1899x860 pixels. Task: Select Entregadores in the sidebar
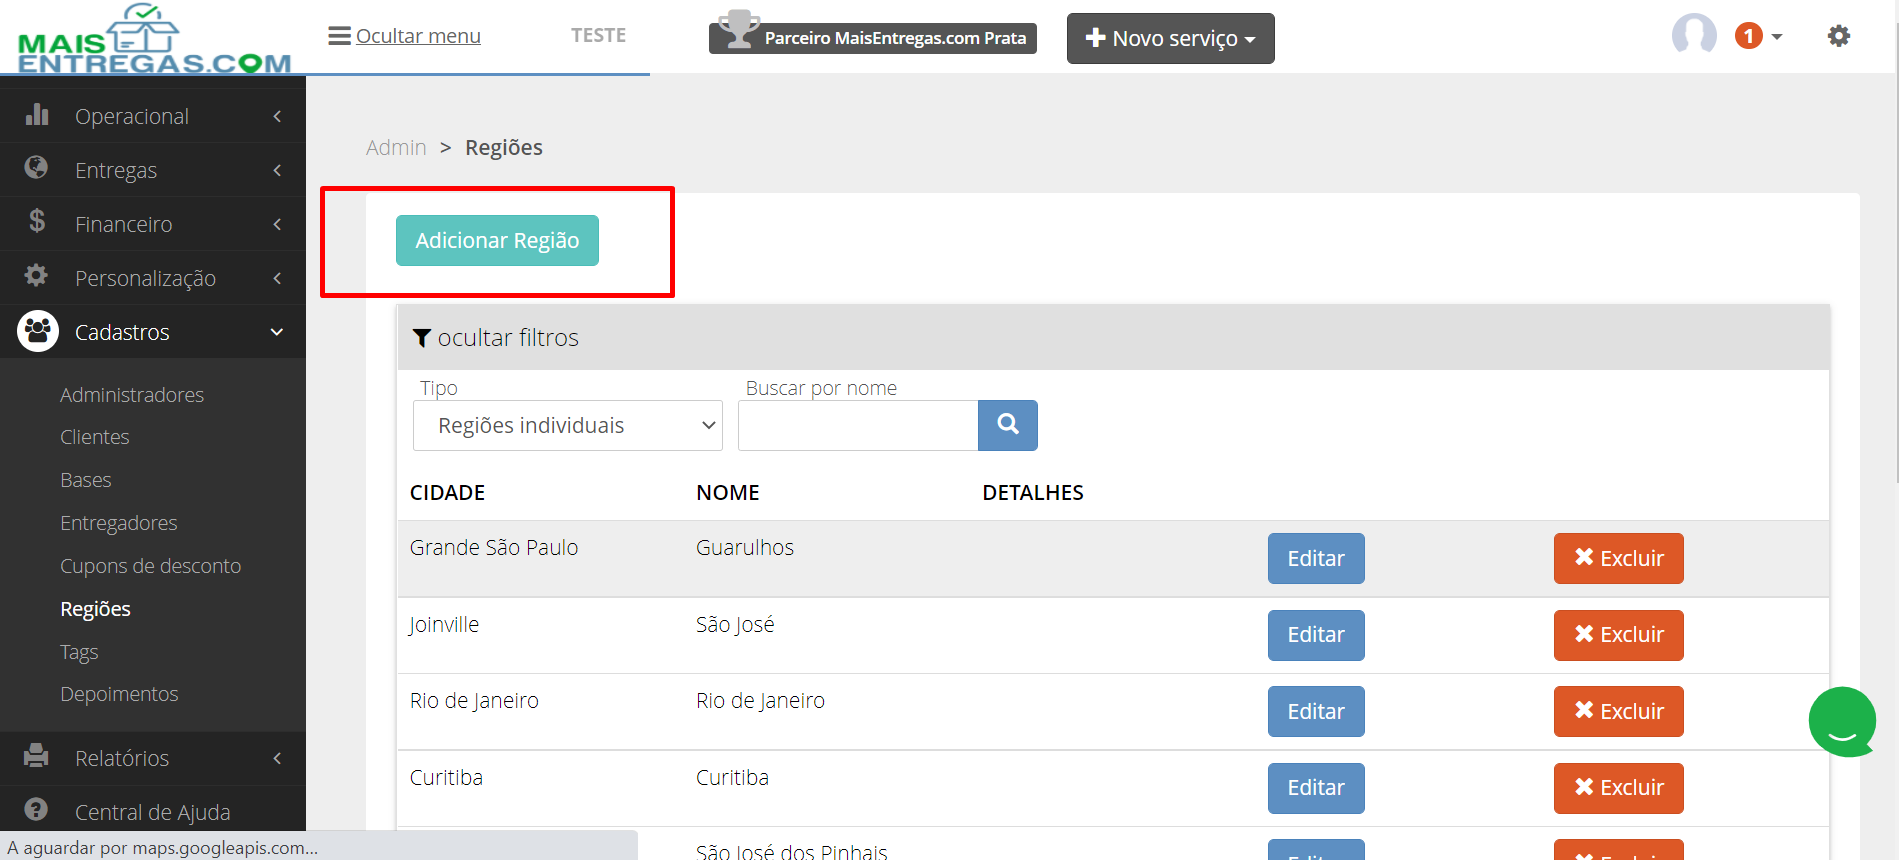pyautogui.click(x=119, y=523)
